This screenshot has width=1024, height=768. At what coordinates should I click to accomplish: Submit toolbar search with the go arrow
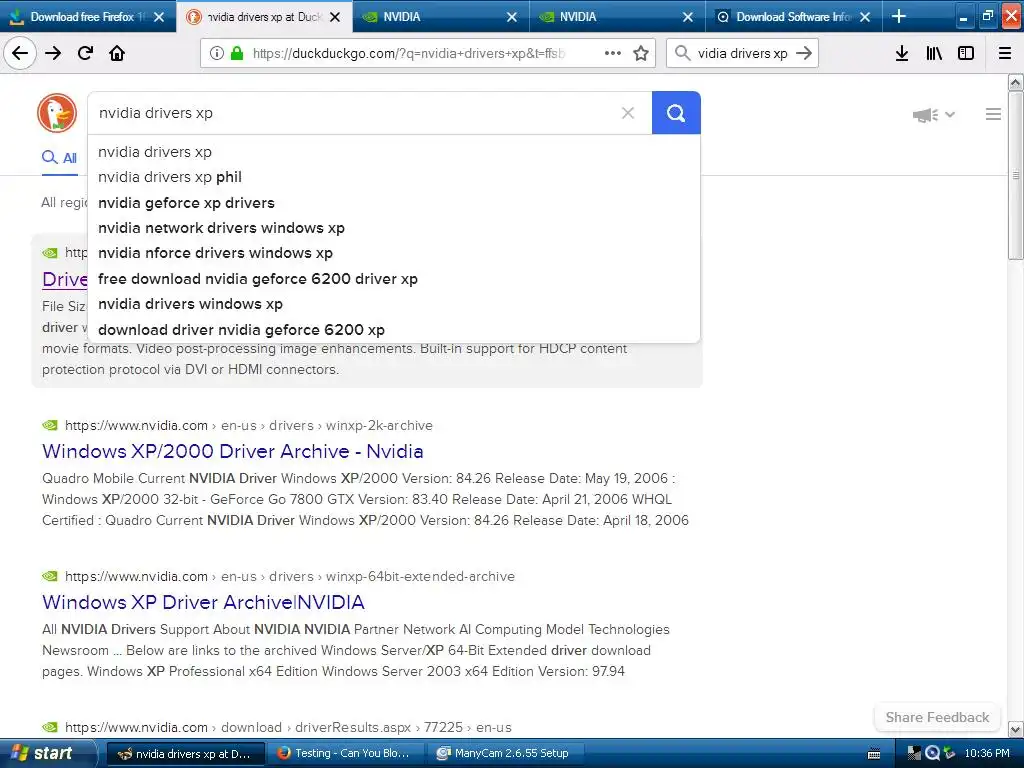[x=805, y=53]
